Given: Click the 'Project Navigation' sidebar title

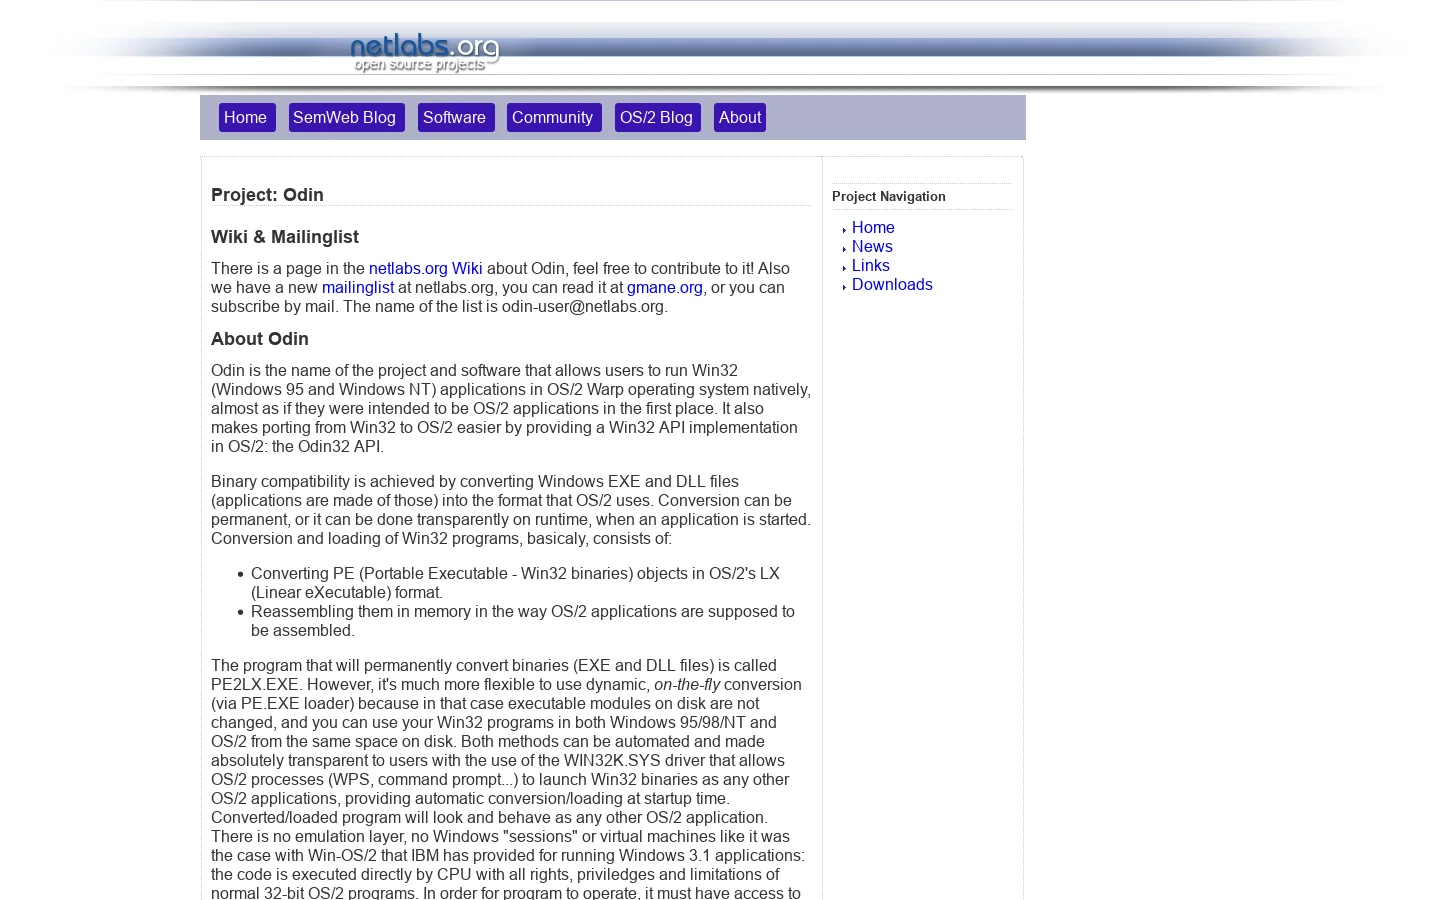Looking at the screenshot, I should [x=889, y=196].
